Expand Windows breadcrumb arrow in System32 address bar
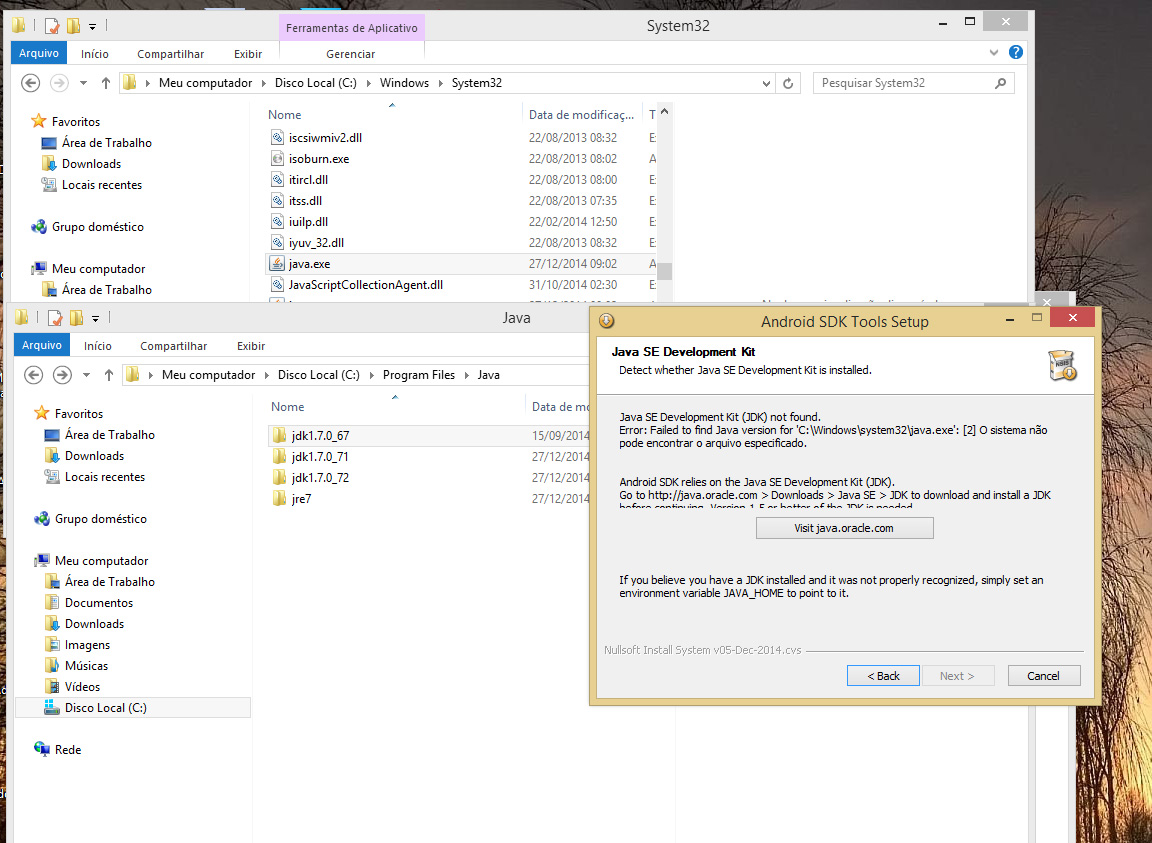This screenshot has height=843, width=1152. pos(441,83)
